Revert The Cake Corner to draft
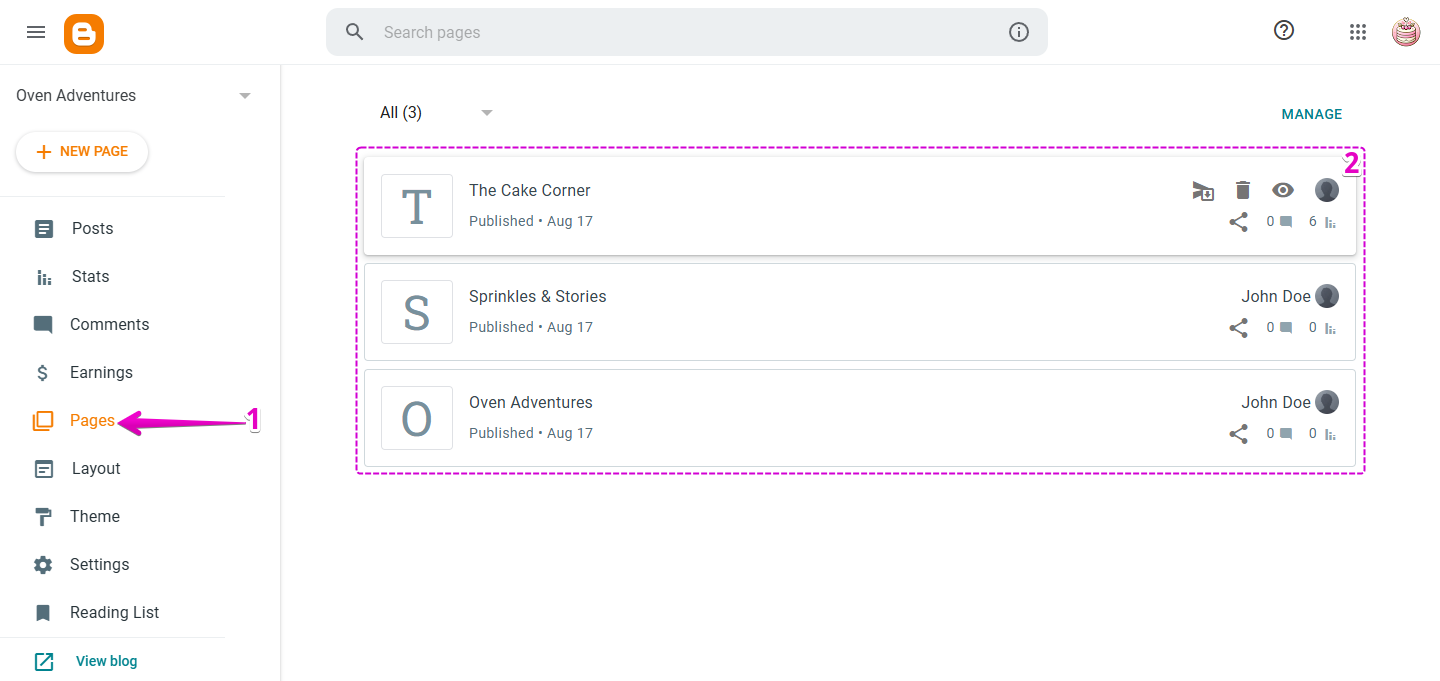Image resolution: width=1440 pixels, height=681 pixels. 1203,190
